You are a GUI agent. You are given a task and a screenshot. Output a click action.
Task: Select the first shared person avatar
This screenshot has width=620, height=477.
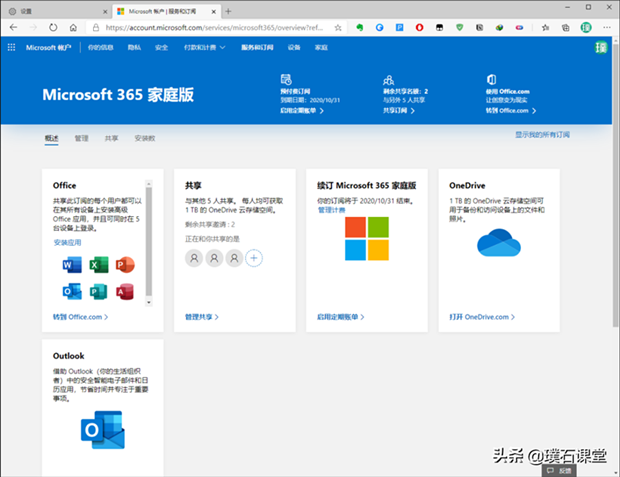(x=194, y=258)
